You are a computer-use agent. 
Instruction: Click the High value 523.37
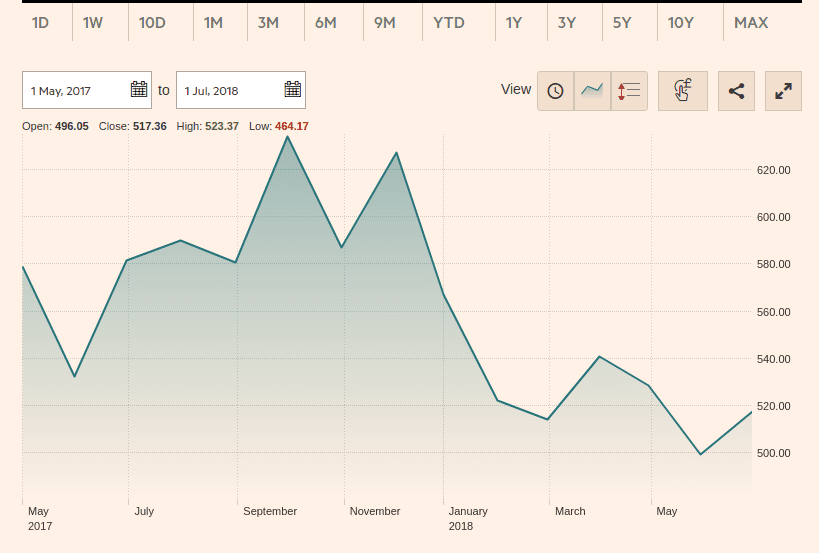[222, 126]
